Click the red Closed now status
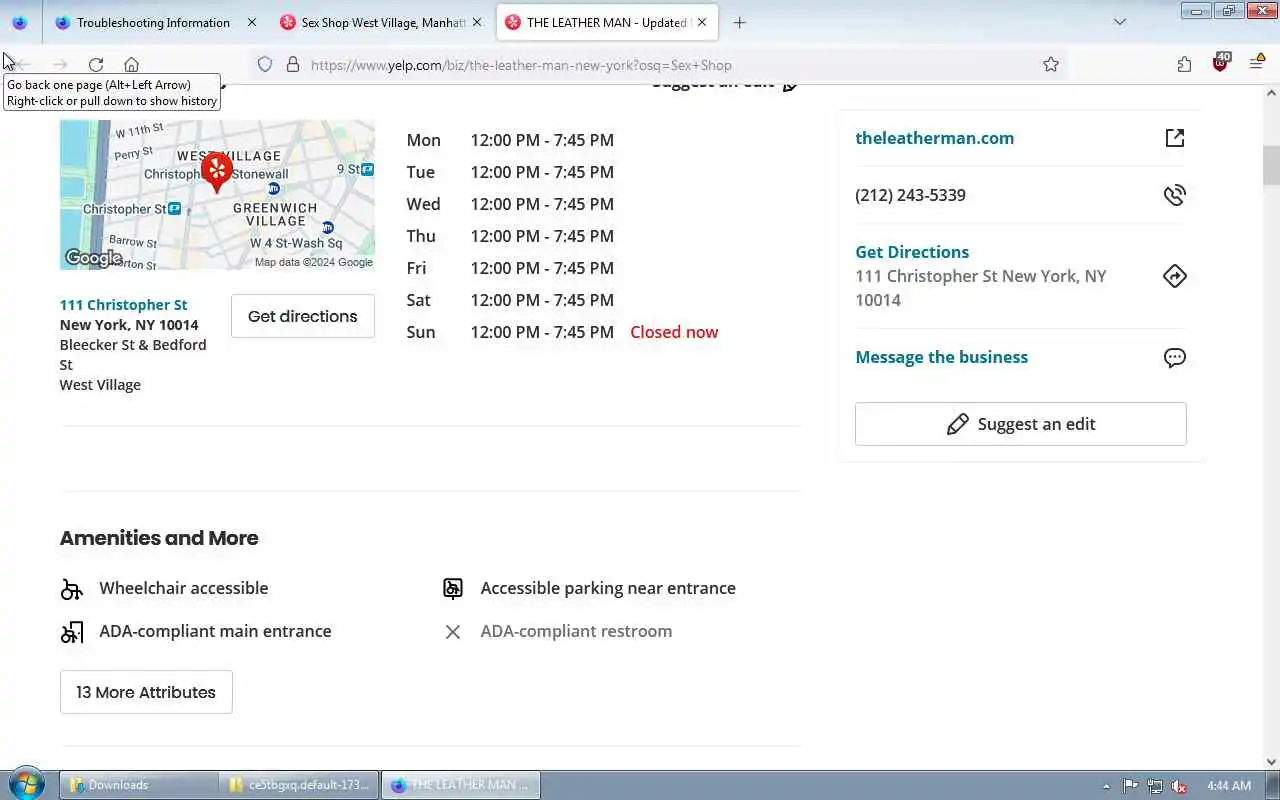The image size is (1280, 800). [x=674, y=332]
